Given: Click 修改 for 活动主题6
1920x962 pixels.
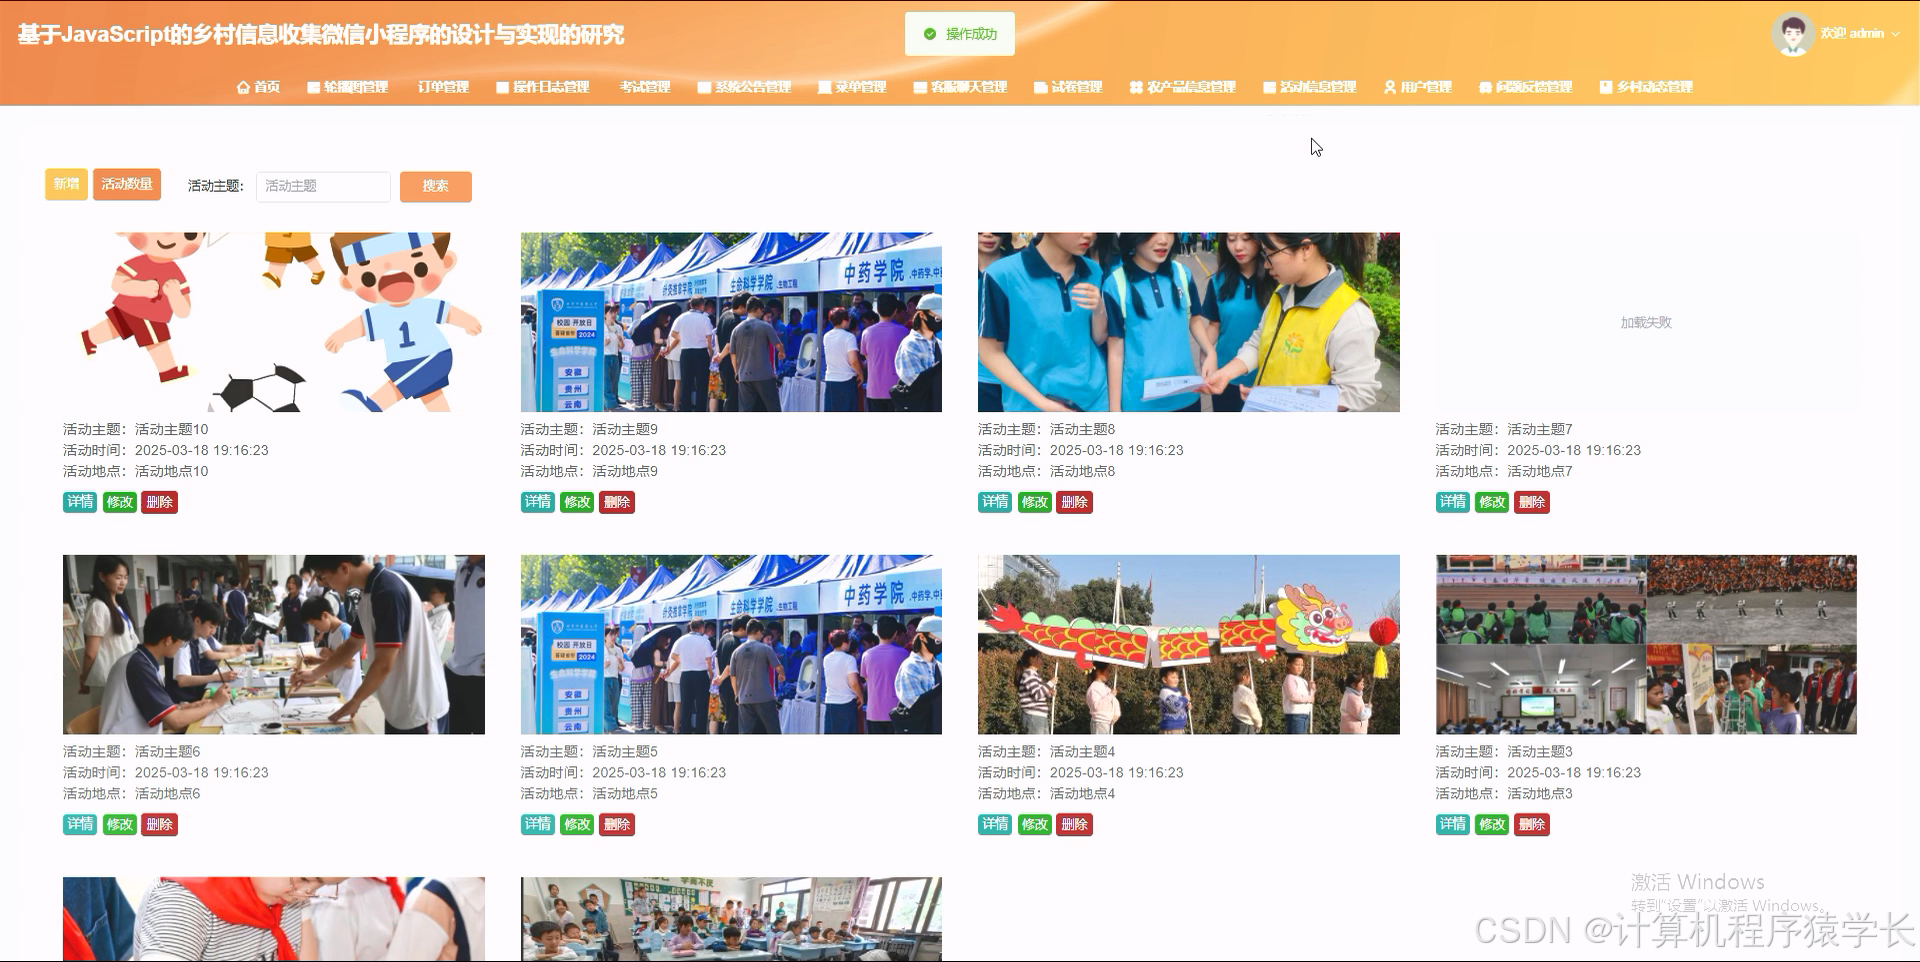Looking at the screenshot, I should tap(120, 824).
